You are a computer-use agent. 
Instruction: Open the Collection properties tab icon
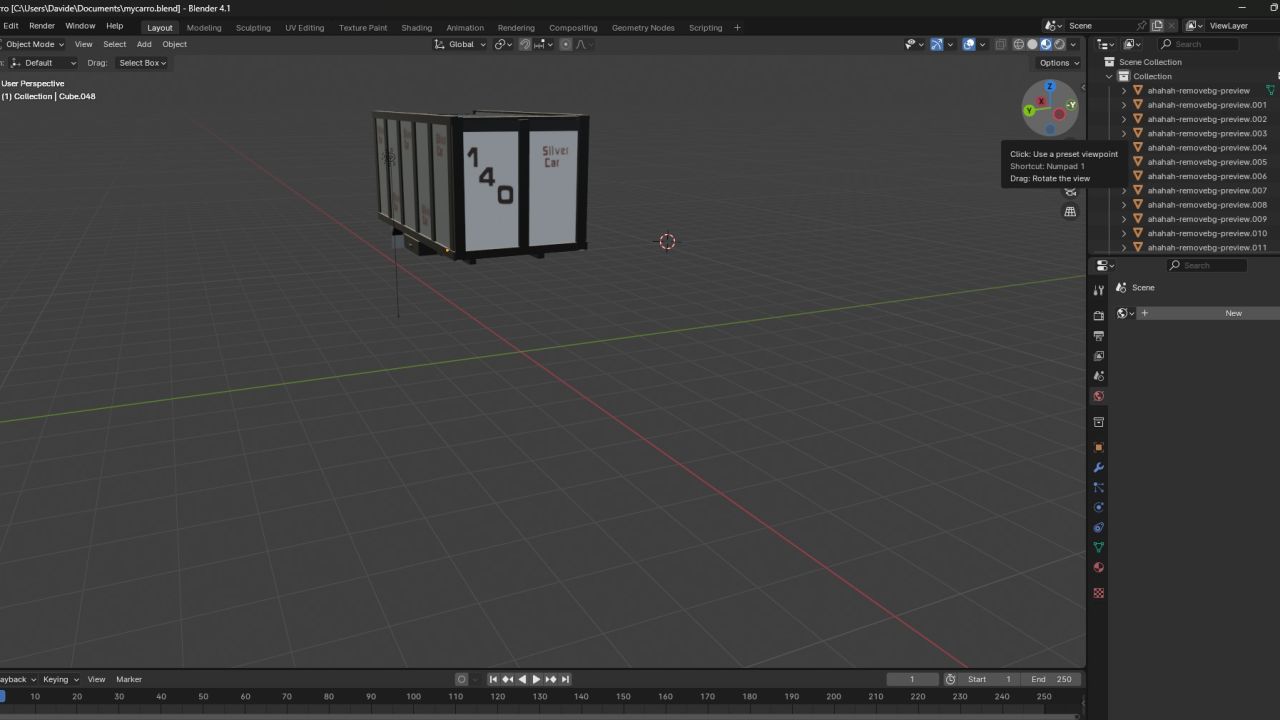[x=1098, y=422]
